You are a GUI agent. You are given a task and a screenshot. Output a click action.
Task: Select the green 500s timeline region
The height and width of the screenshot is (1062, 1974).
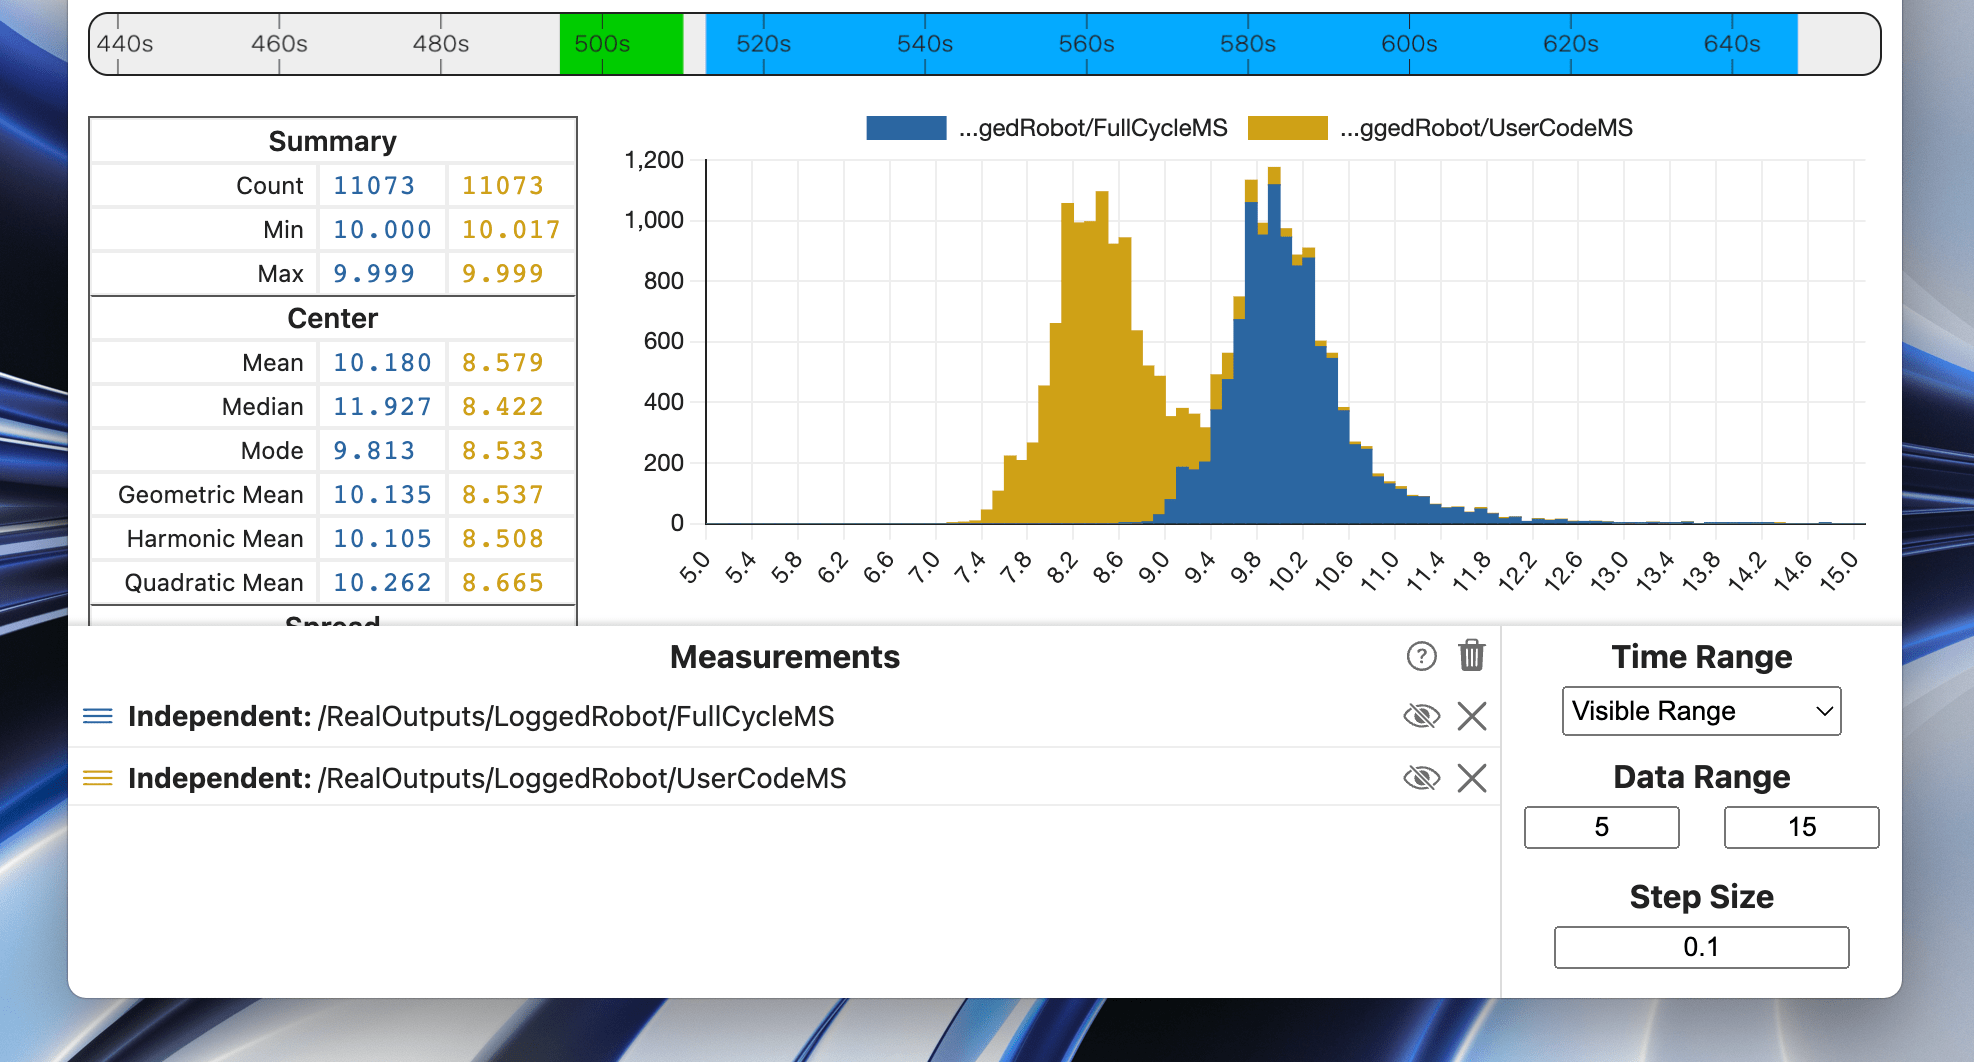pos(621,44)
